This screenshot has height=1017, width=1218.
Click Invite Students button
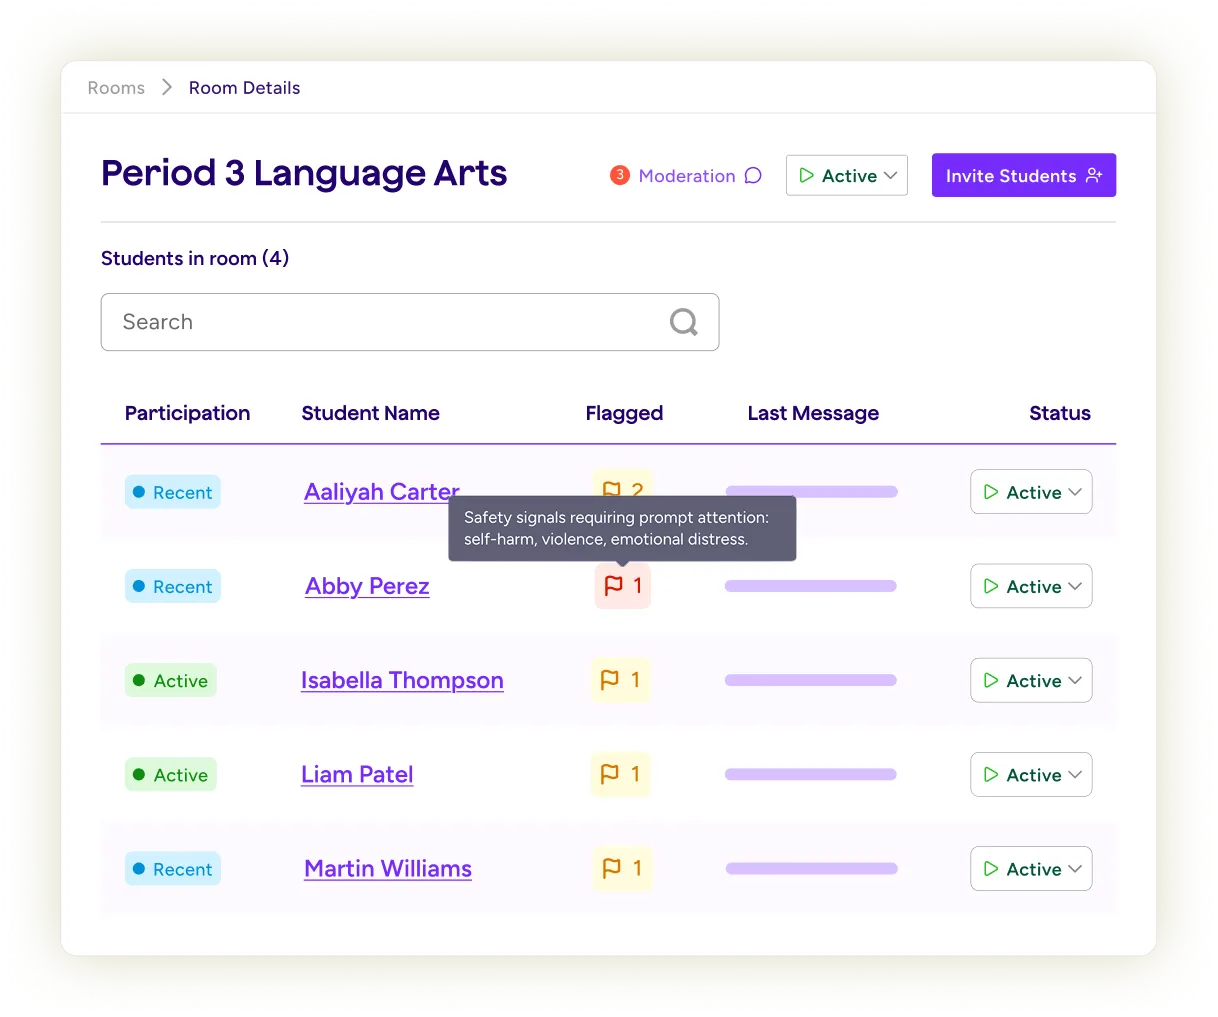pyautogui.click(x=1024, y=175)
